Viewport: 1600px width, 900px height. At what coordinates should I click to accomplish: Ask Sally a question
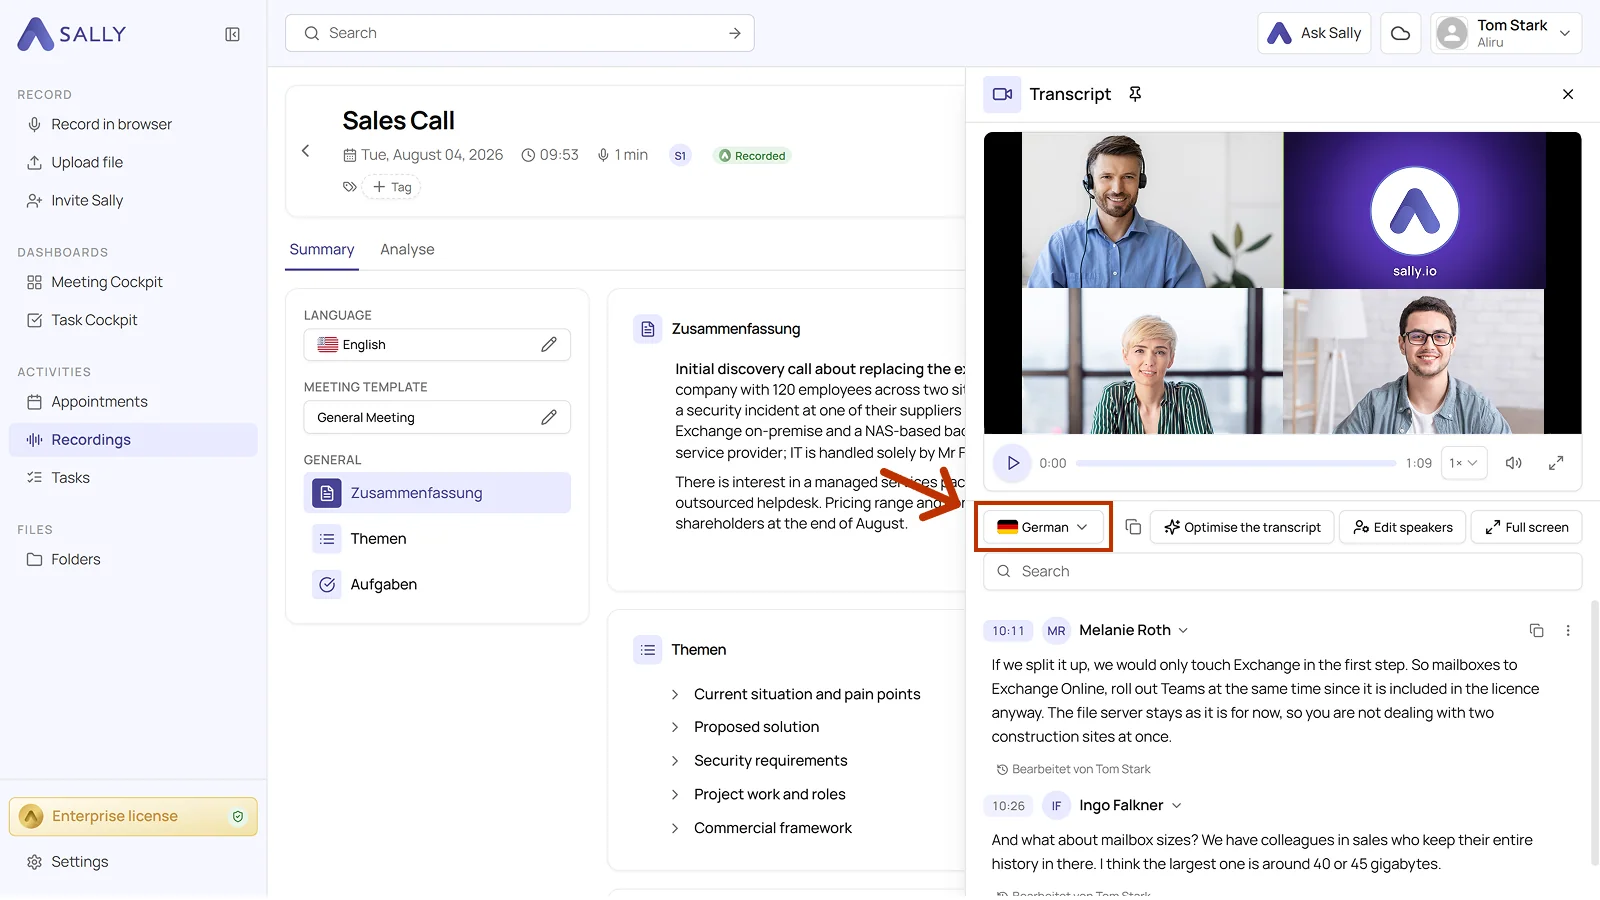click(x=1314, y=33)
